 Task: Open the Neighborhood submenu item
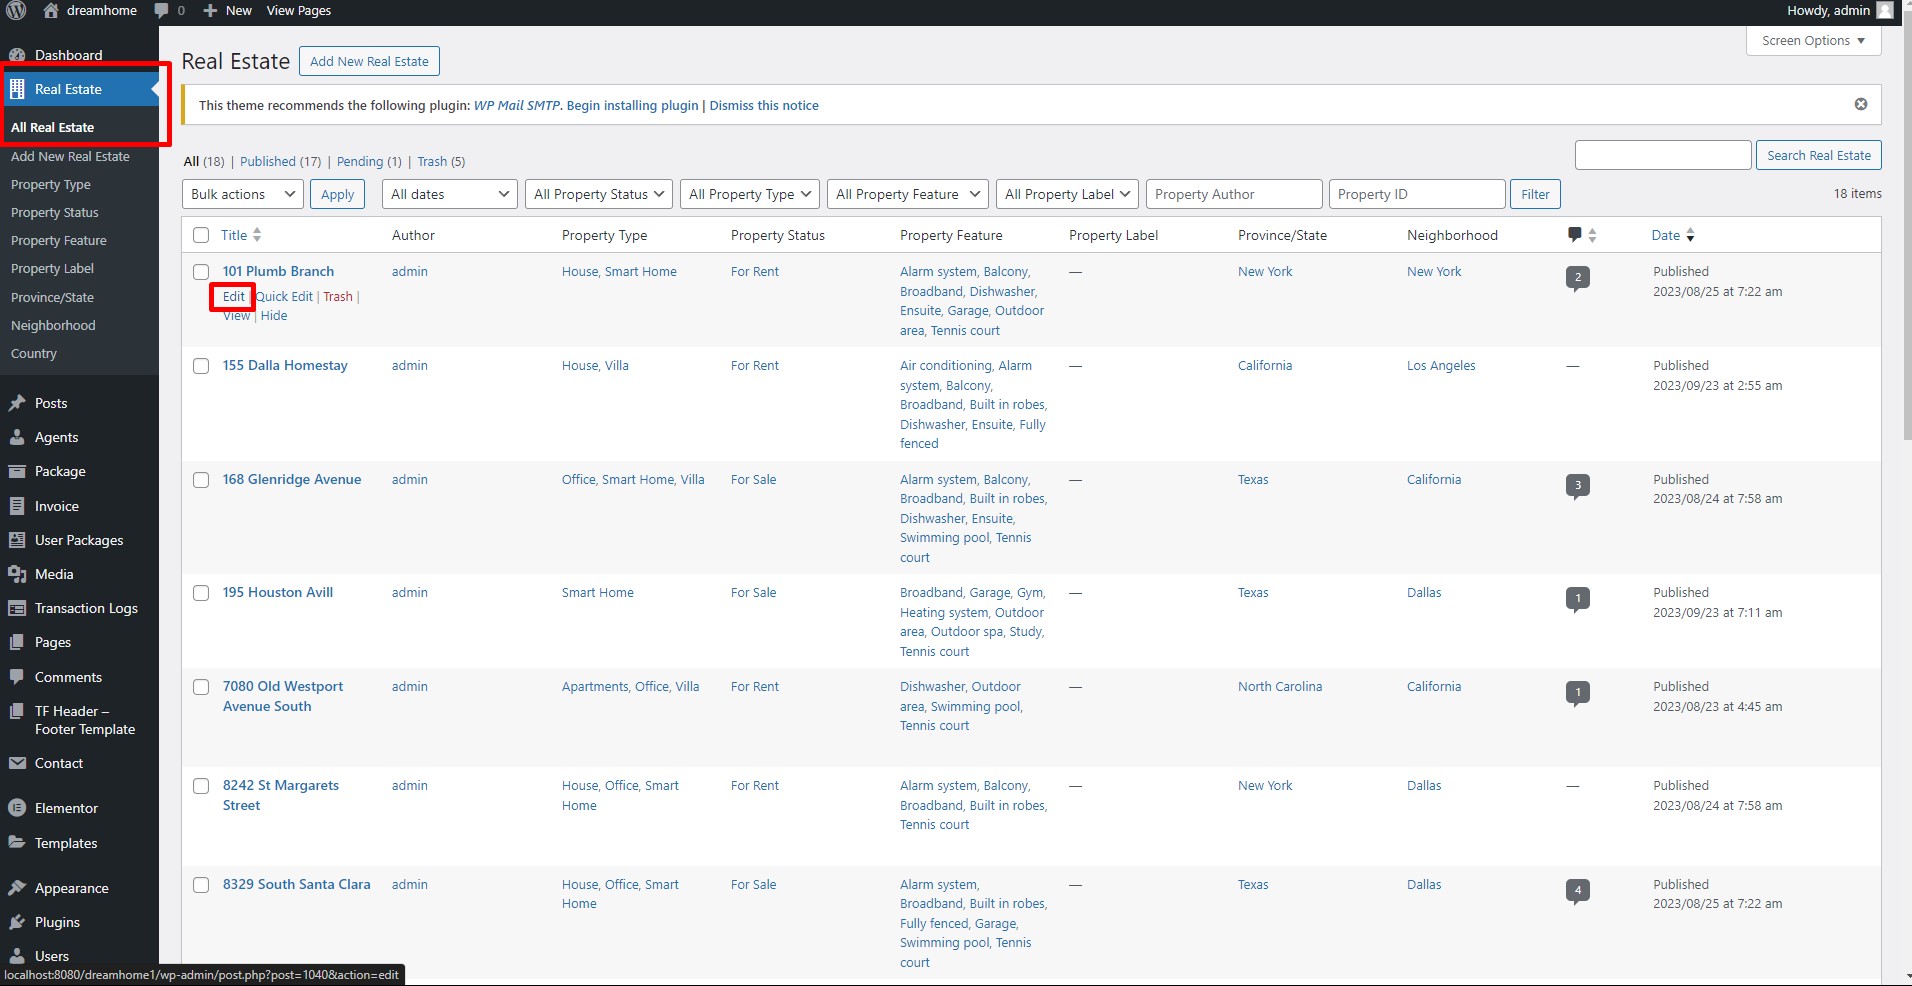(x=53, y=325)
